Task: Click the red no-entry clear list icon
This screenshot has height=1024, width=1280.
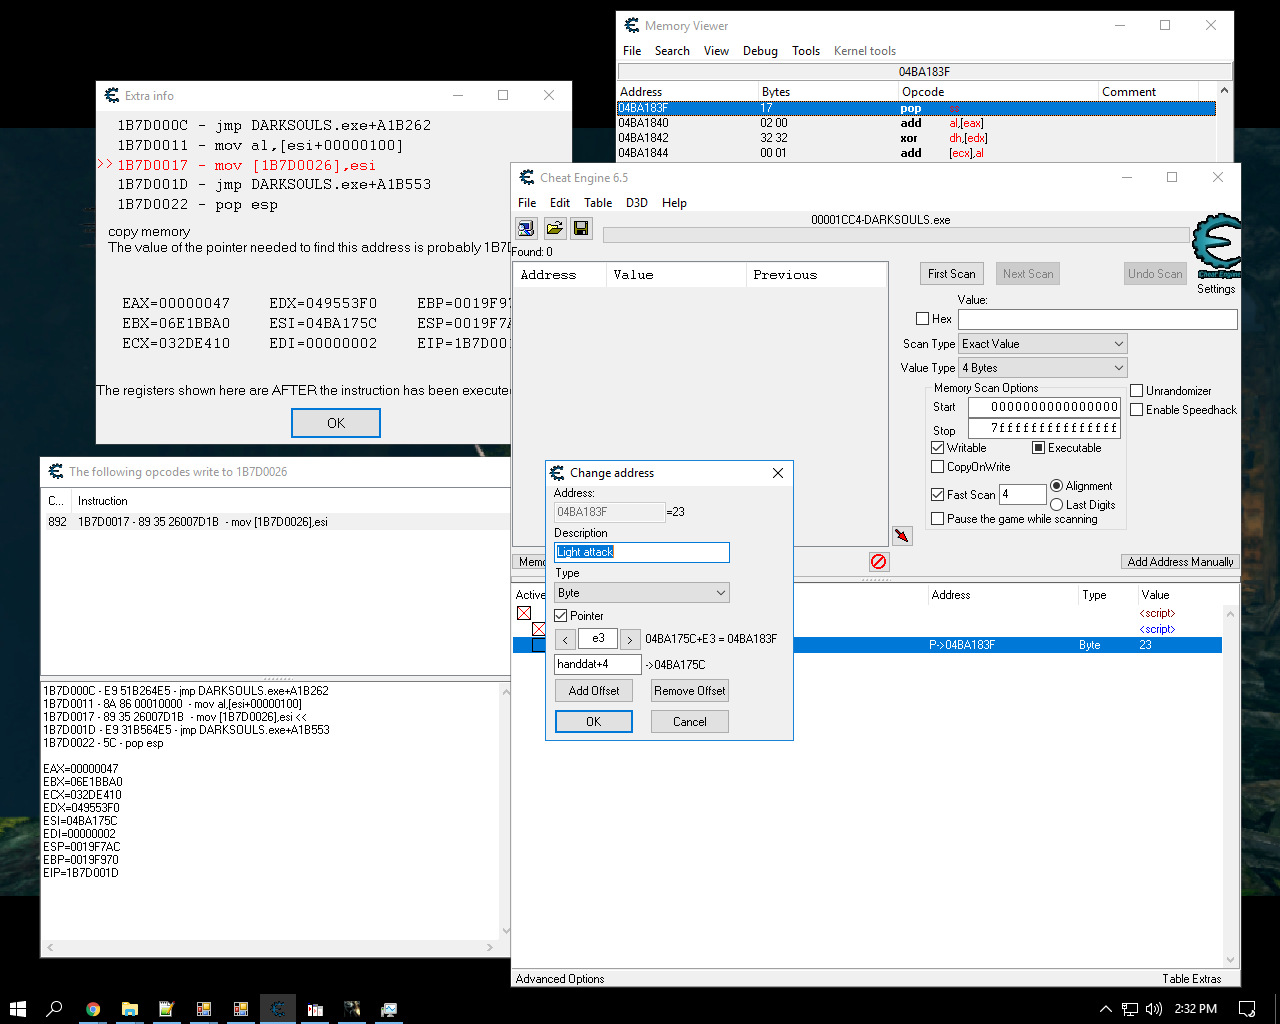Action: (x=878, y=562)
